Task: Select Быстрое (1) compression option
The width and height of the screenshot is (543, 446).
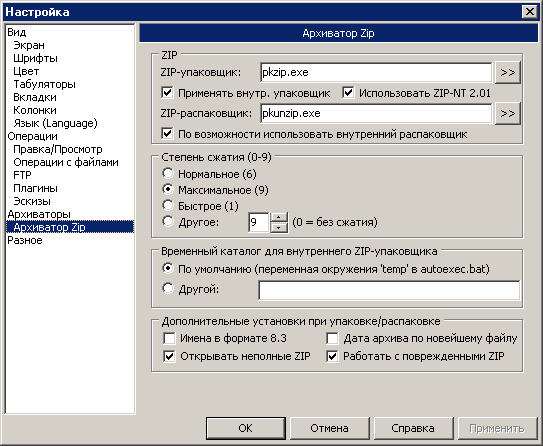Action: 168,206
